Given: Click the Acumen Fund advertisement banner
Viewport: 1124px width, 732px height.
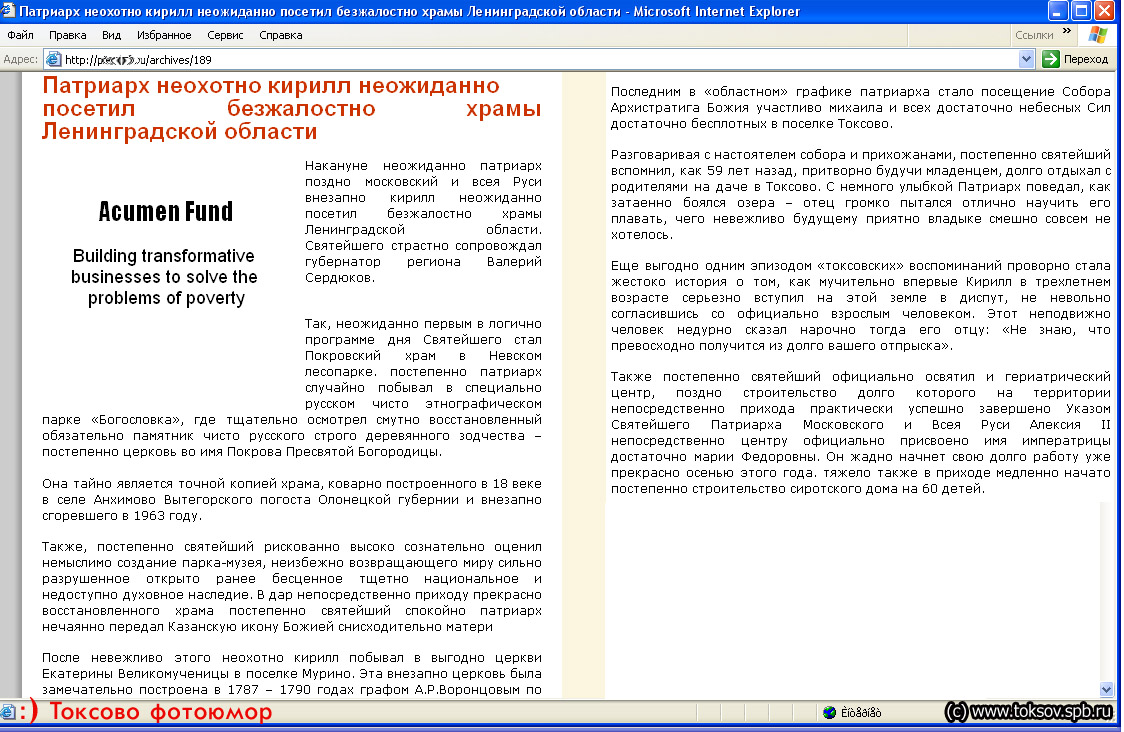Looking at the screenshot, I should tap(165, 253).
